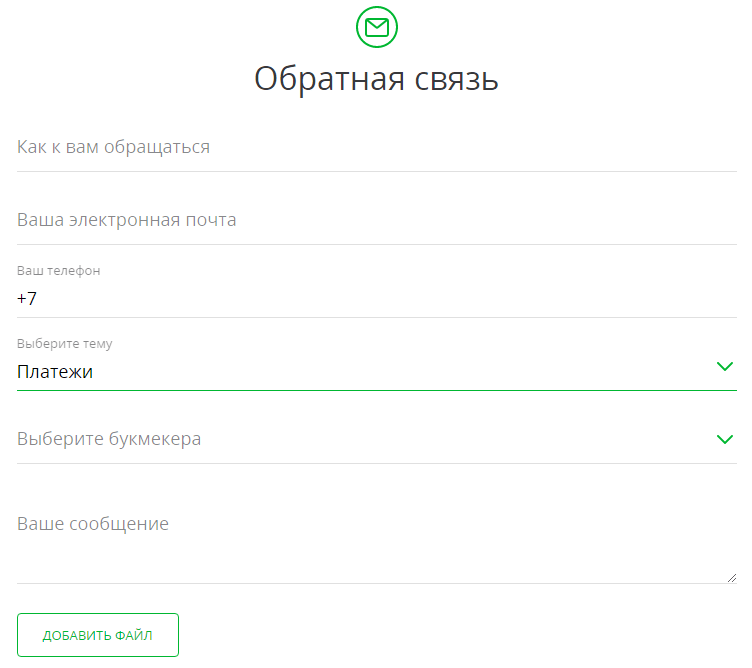The image size is (752, 668).
Task: Focus the 'Ваша электронная почта' email field
Action: coord(376,220)
